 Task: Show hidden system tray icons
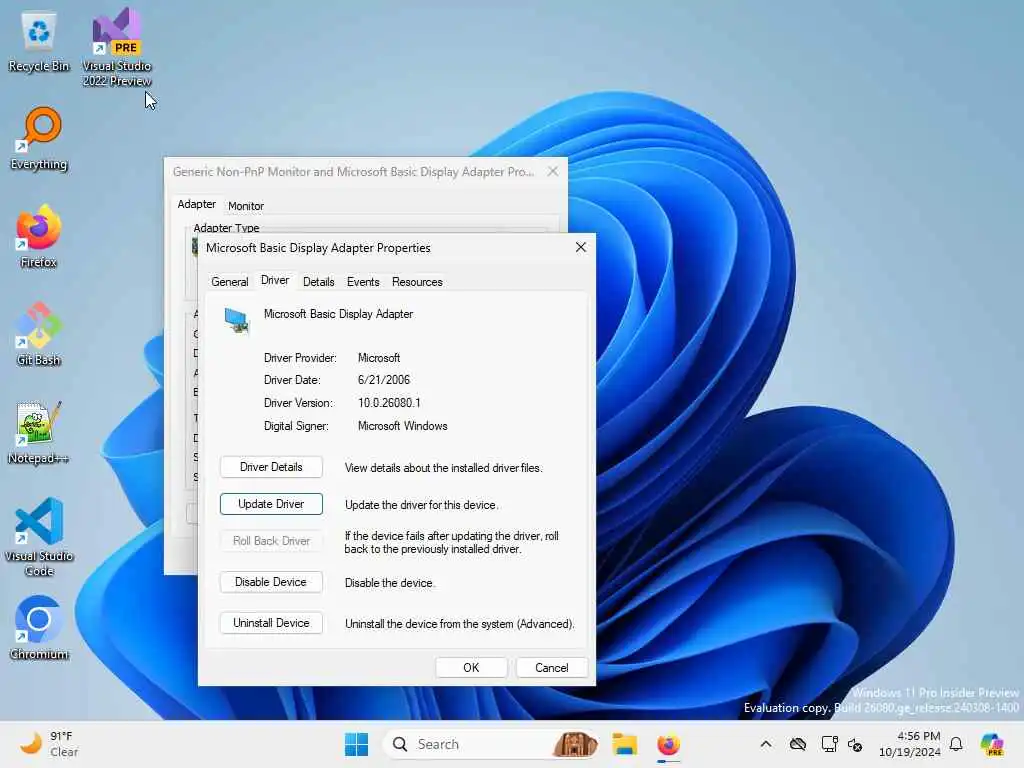coord(766,744)
